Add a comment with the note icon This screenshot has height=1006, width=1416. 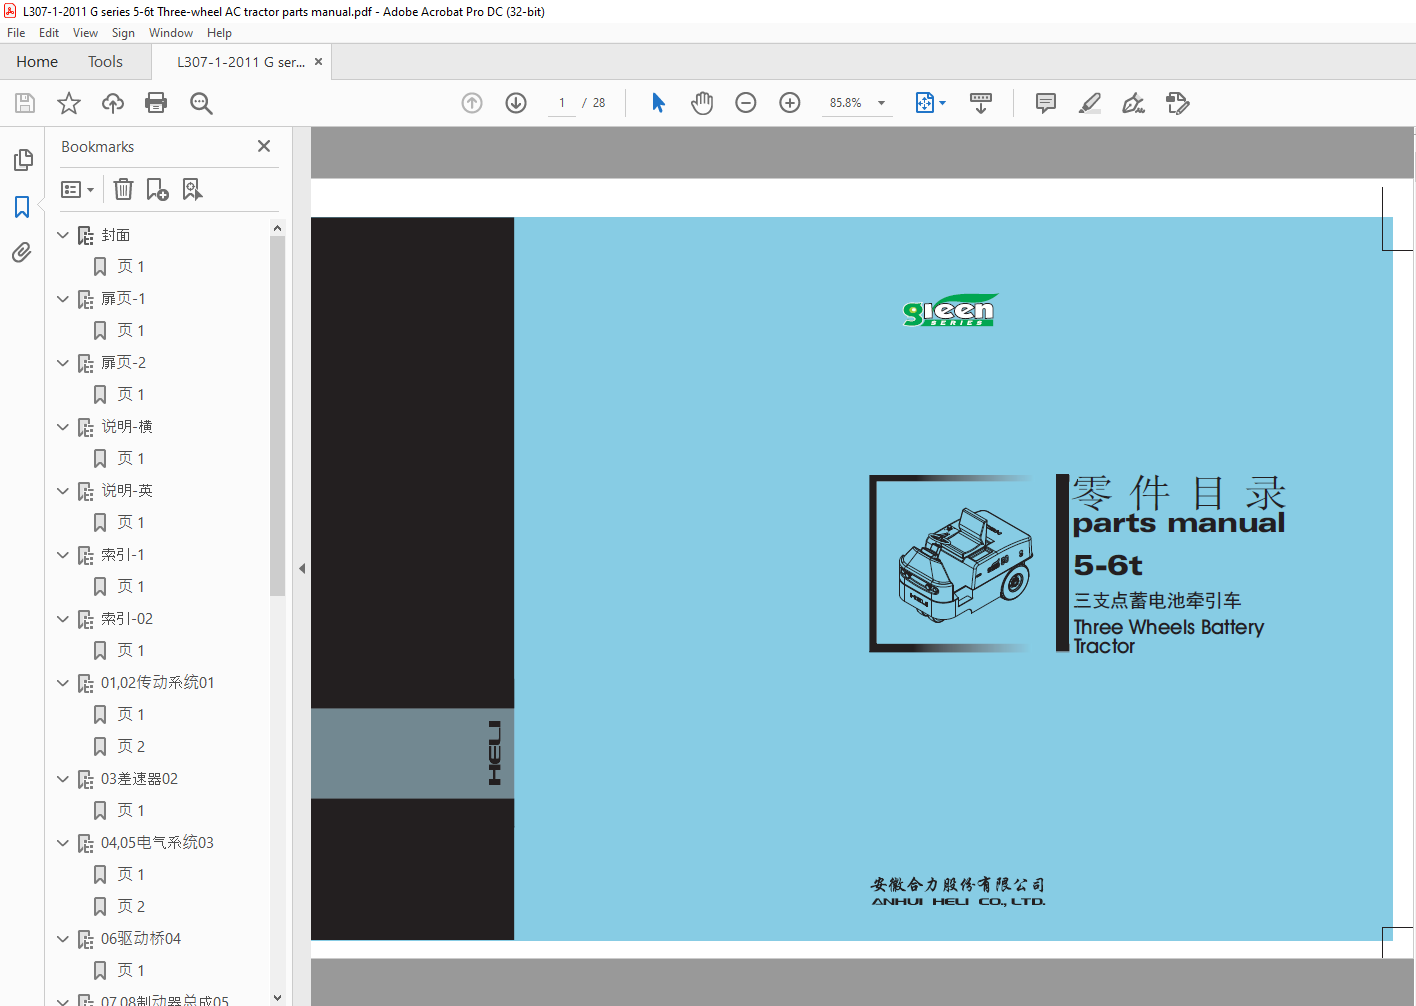click(x=1046, y=103)
